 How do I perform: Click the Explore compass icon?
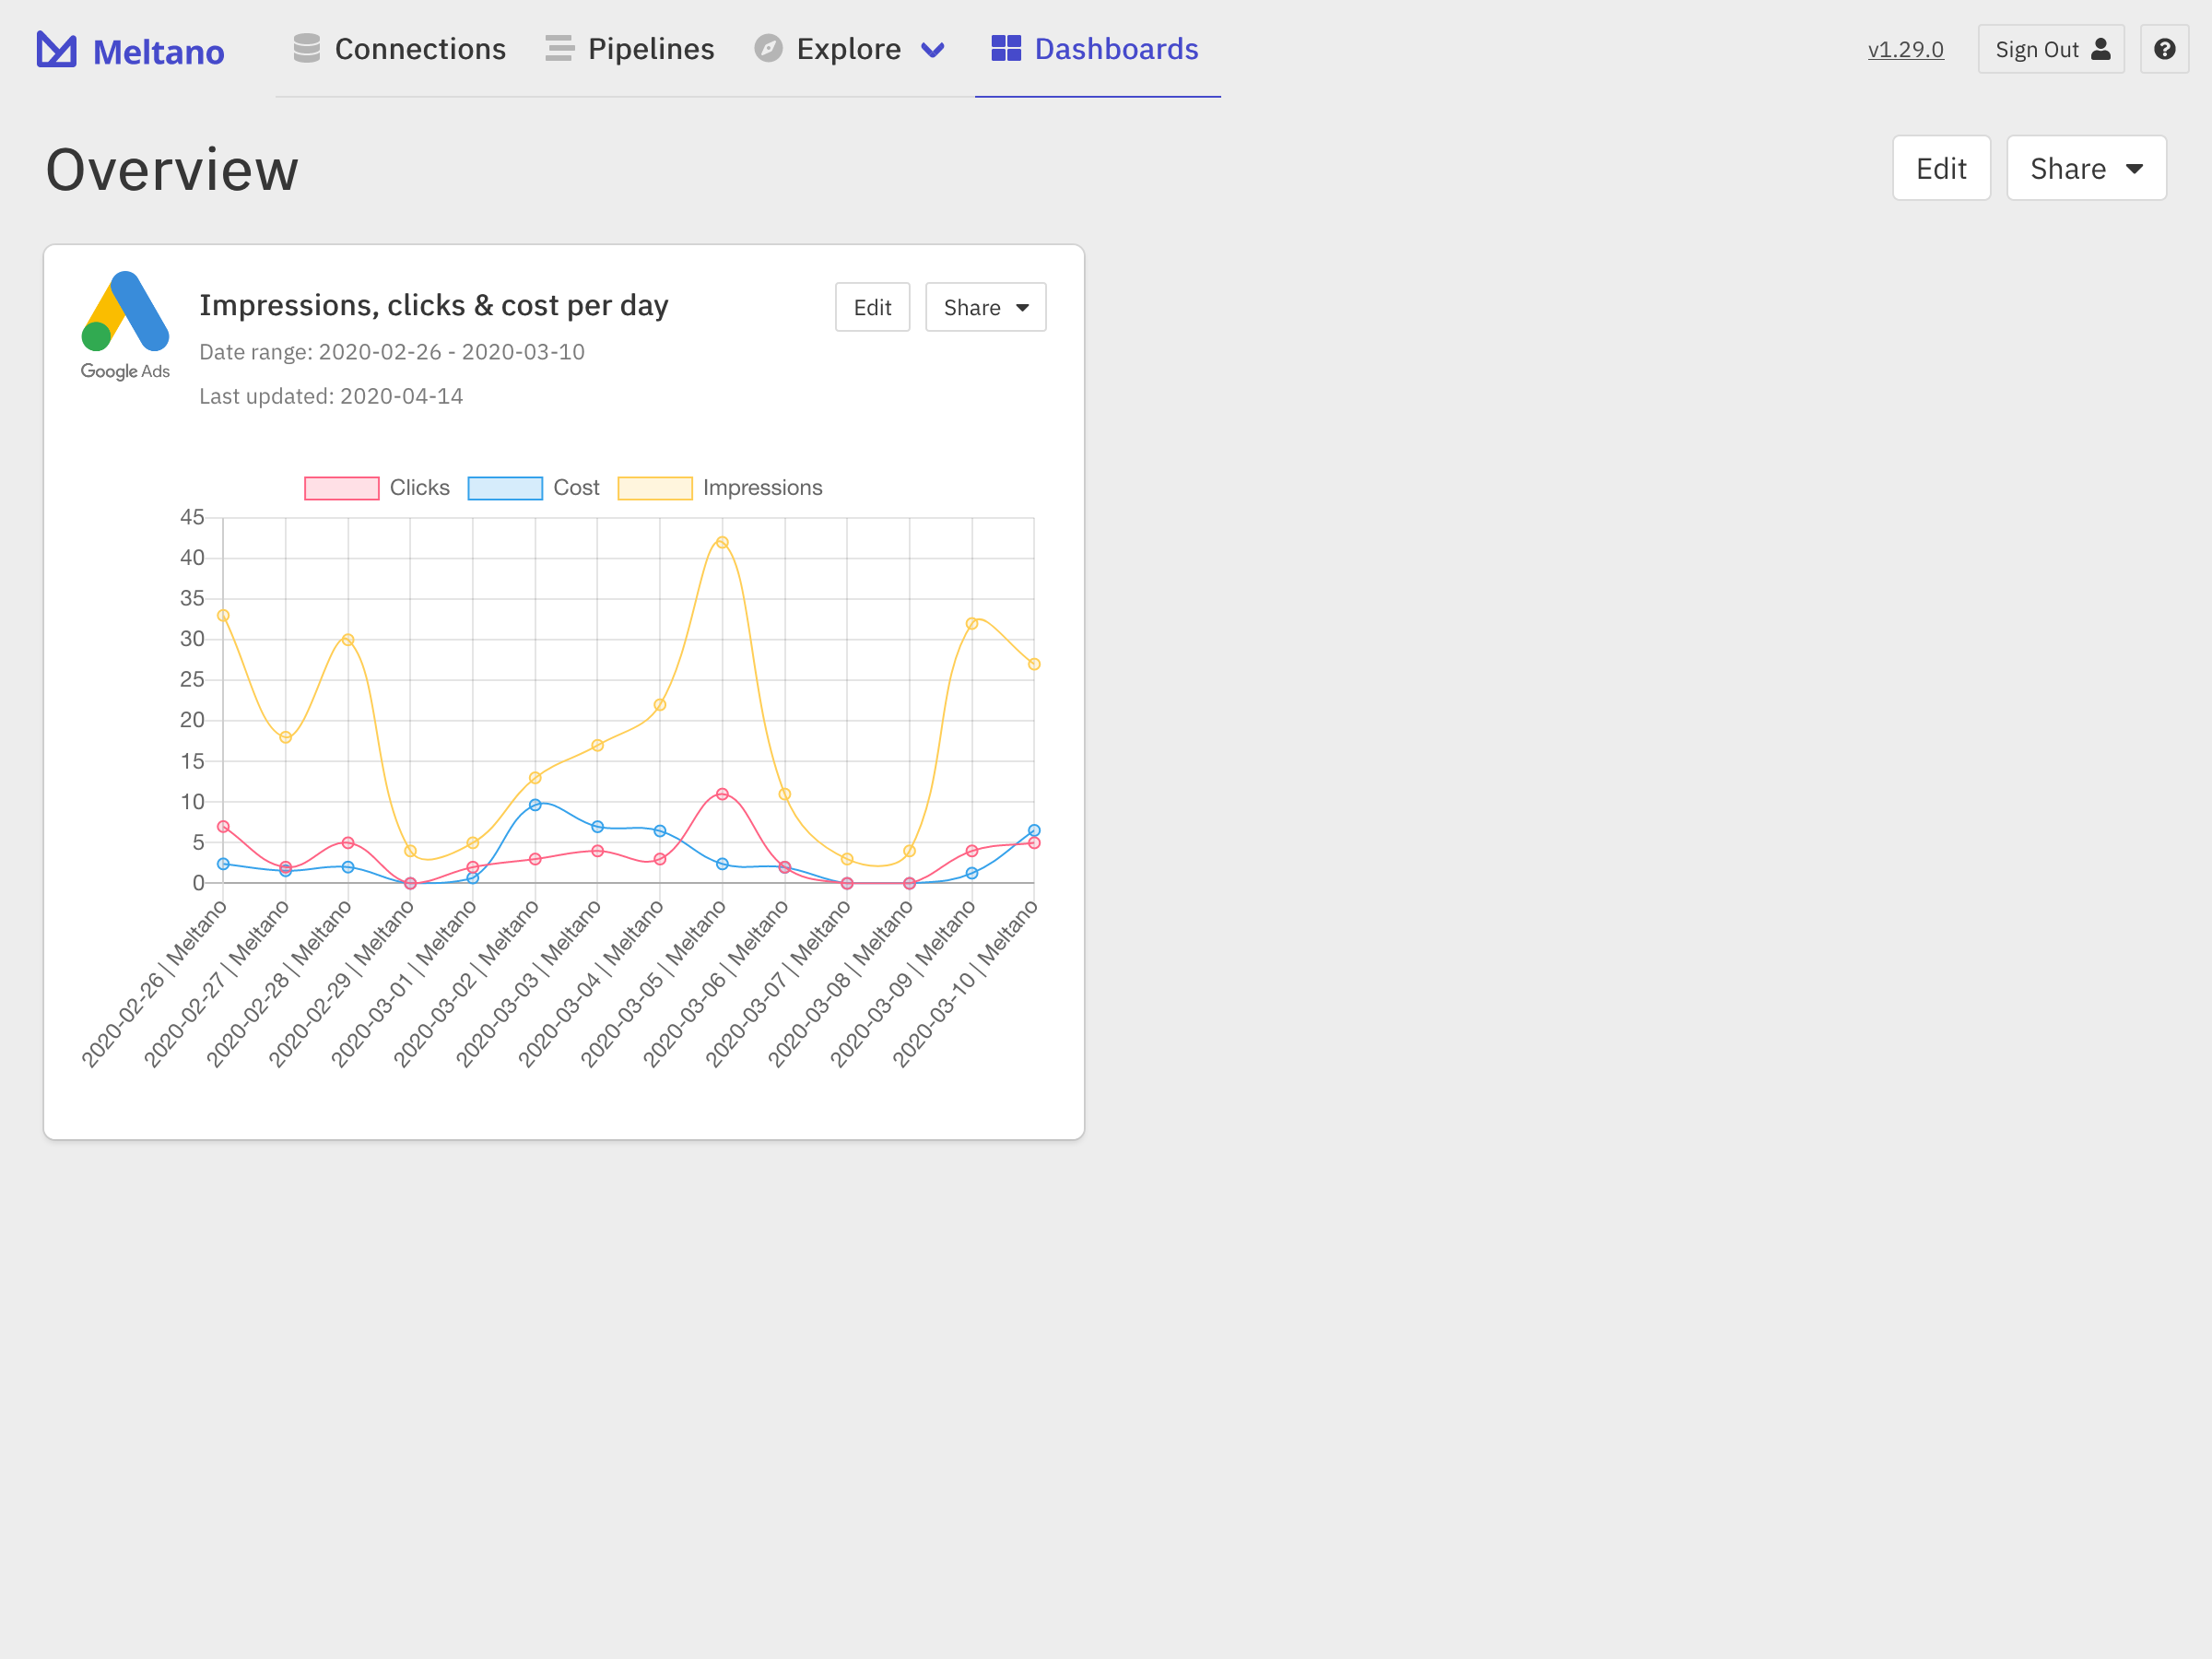point(768,48)
